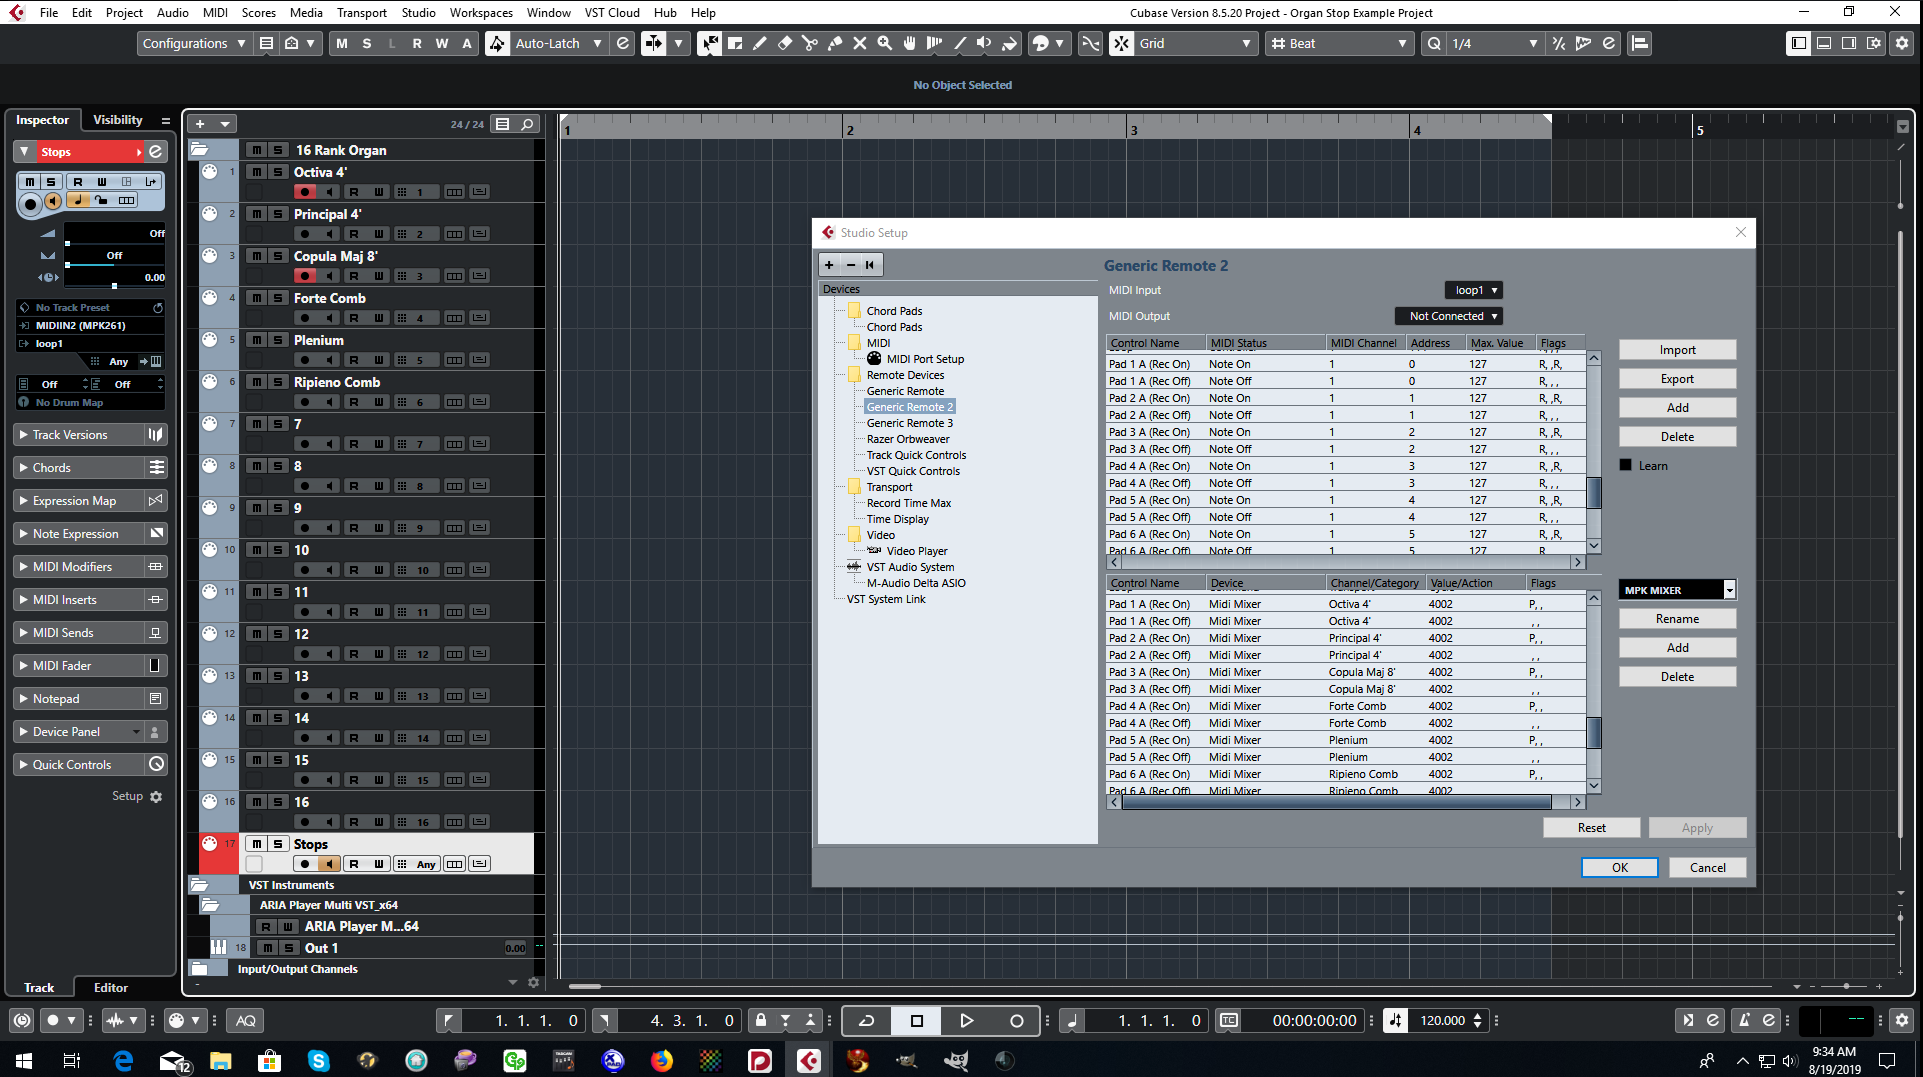Viewport: 1923px width, 1077px height.
Task: Click the Reset button
Action: (1591, 828)
